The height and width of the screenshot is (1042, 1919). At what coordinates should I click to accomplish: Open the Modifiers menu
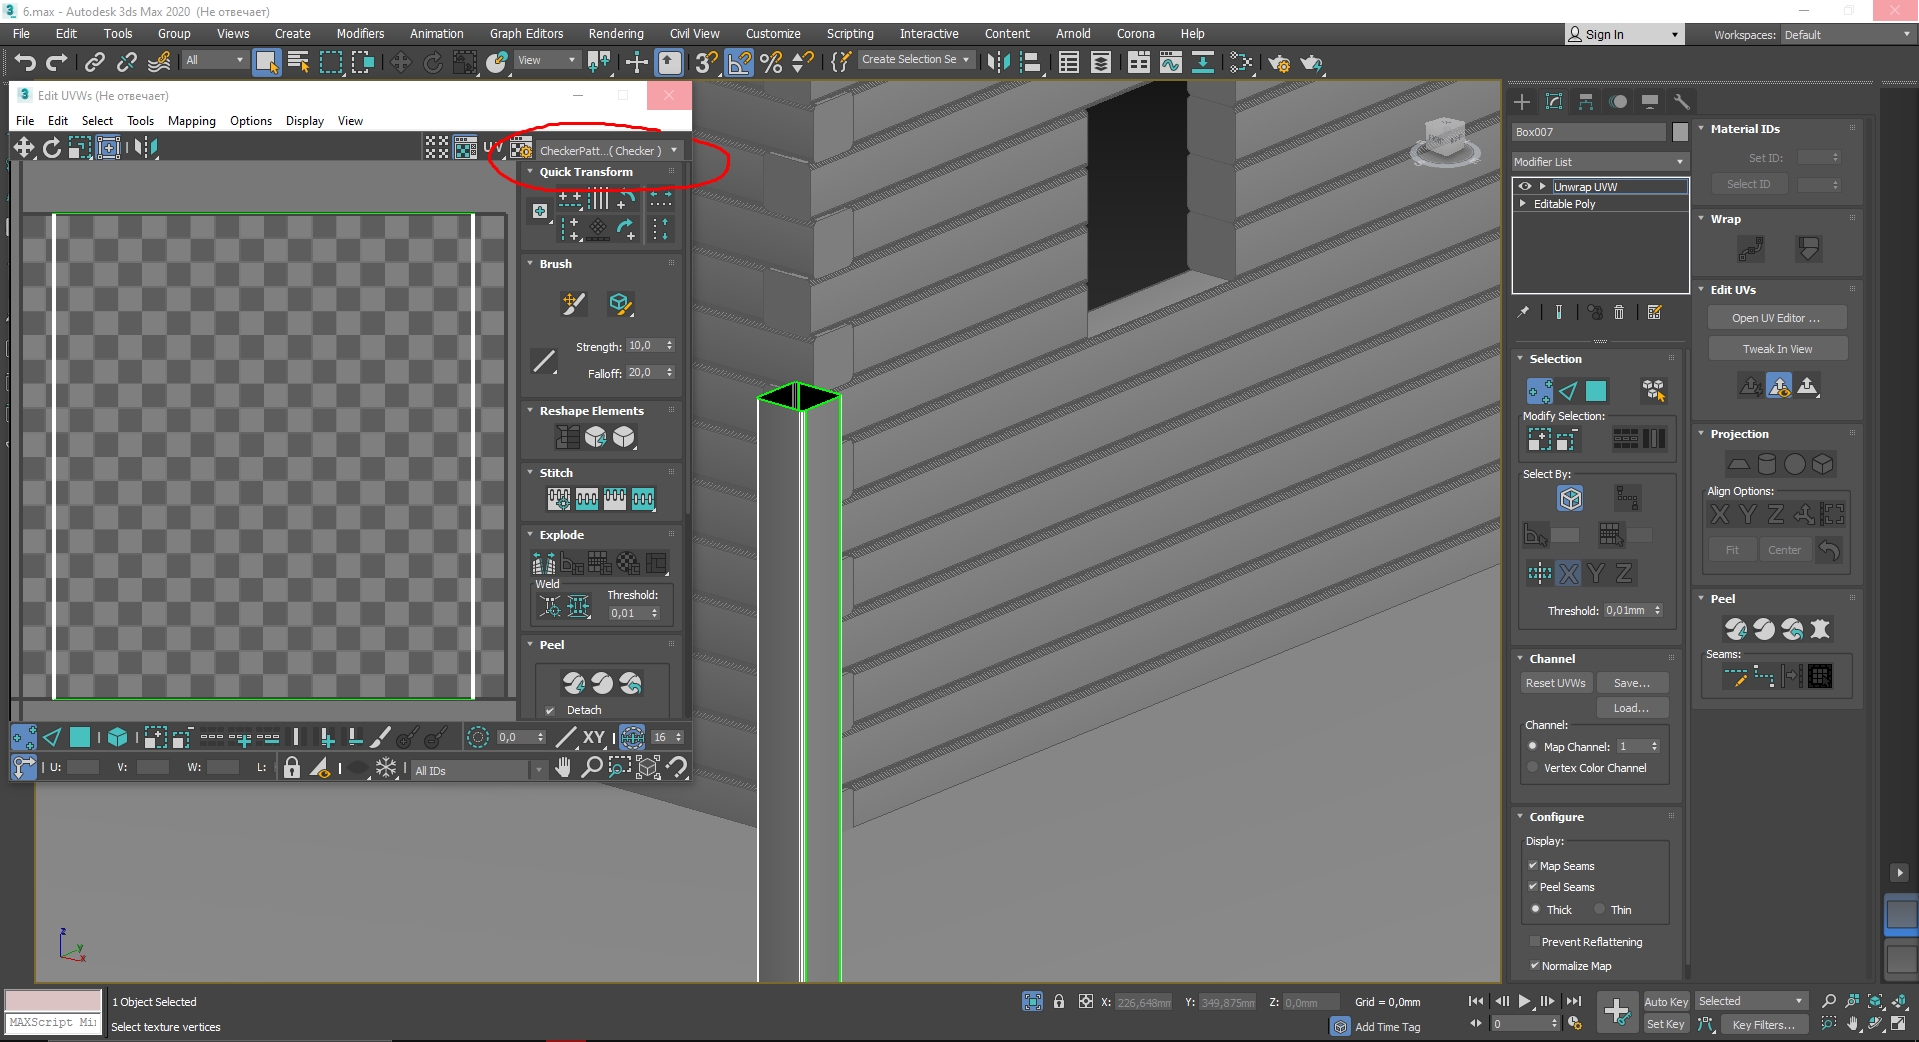(360, 34)
